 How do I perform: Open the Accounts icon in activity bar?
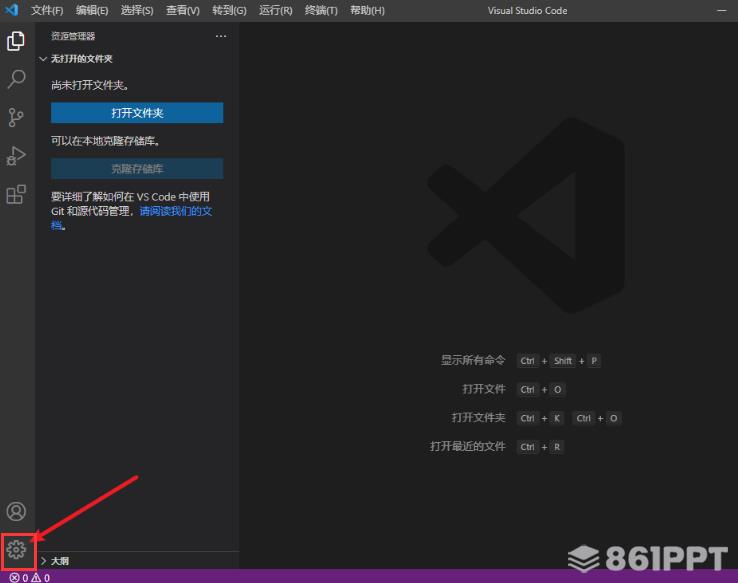click(x=16, y=511)
